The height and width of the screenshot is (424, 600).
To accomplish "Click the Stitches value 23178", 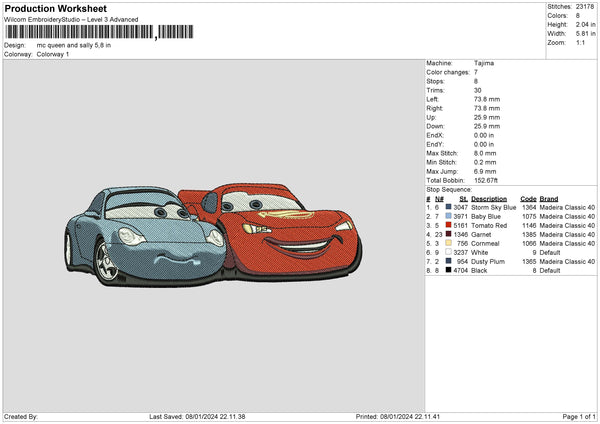I will coord(585,7).
